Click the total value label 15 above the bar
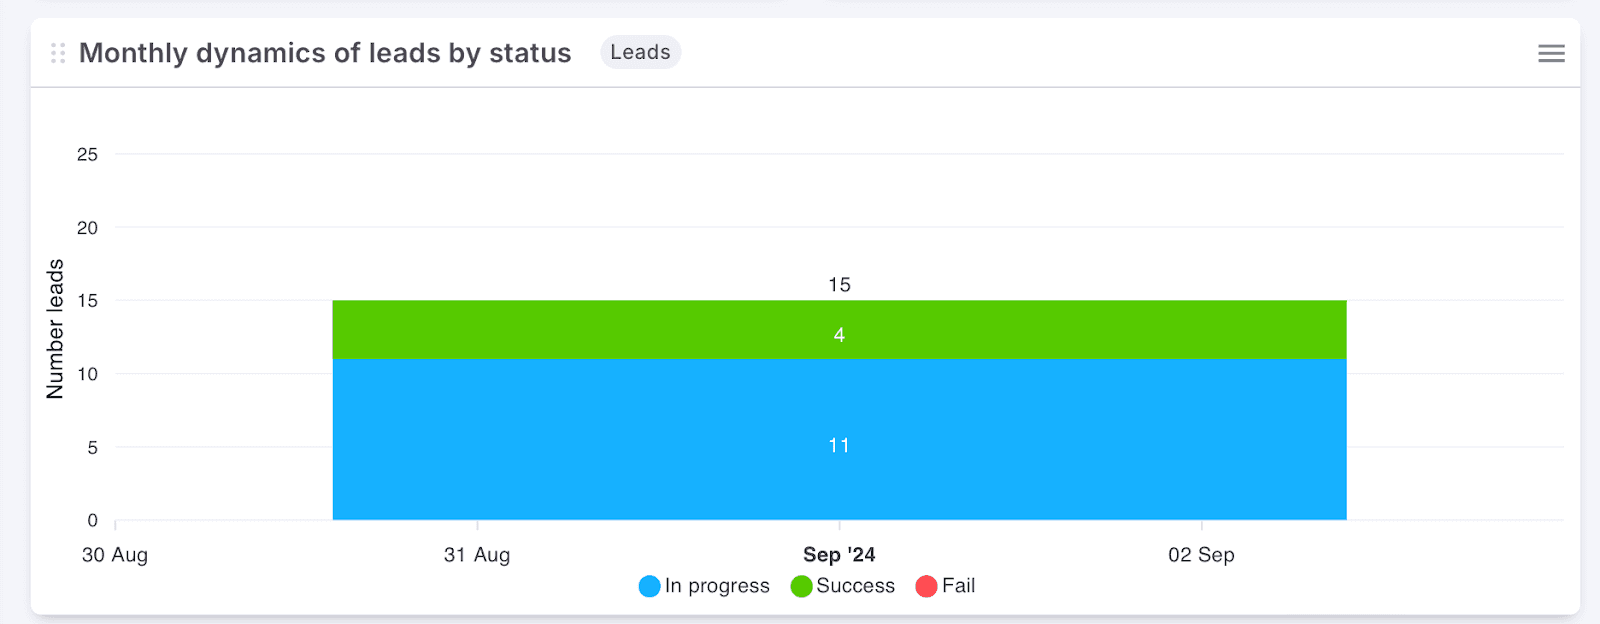1600x624 pixels. click(x=839, y=285)
